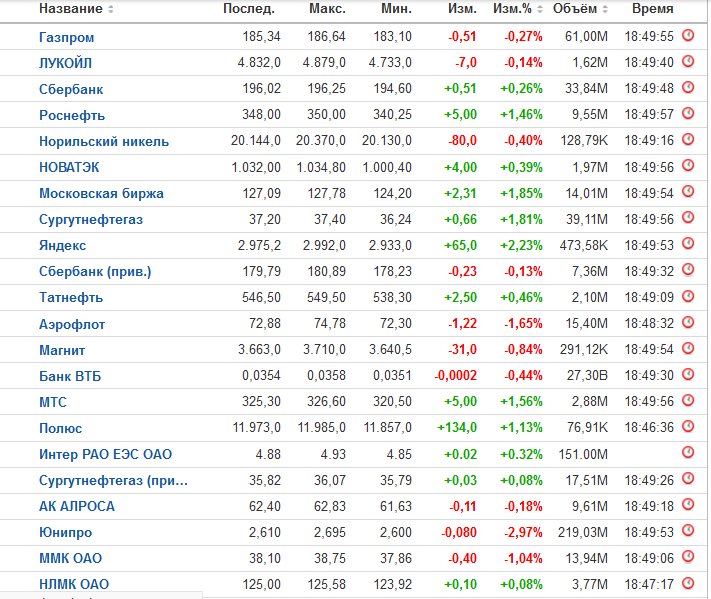Open the Сбербанк stock link
Viewport: 711px width, 599px height.
tap(71, 89)
